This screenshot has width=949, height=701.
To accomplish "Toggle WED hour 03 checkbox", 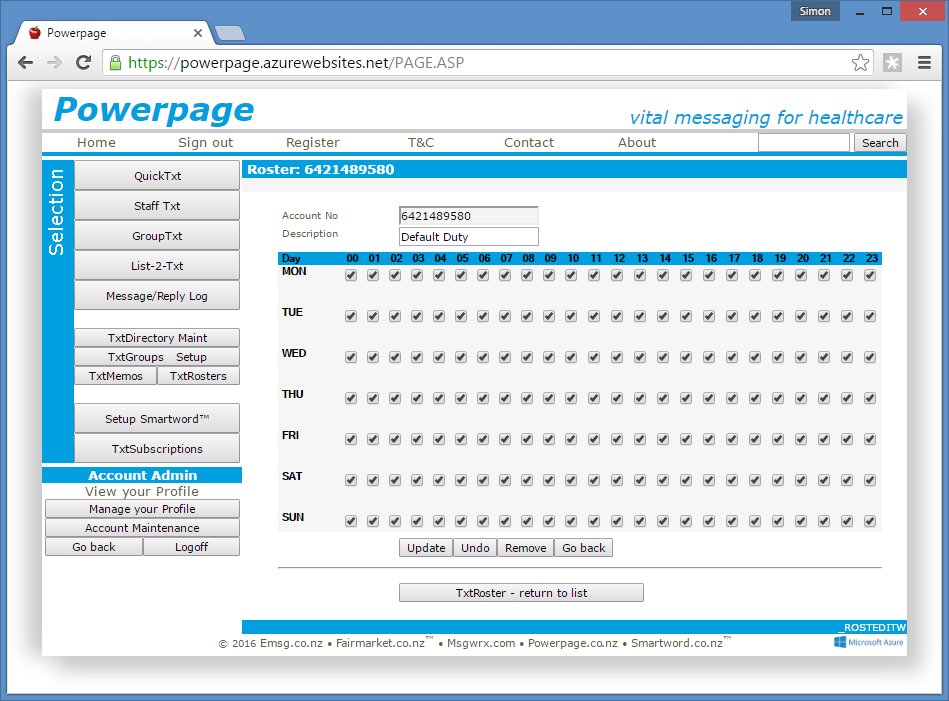I will tap(417, 357).
